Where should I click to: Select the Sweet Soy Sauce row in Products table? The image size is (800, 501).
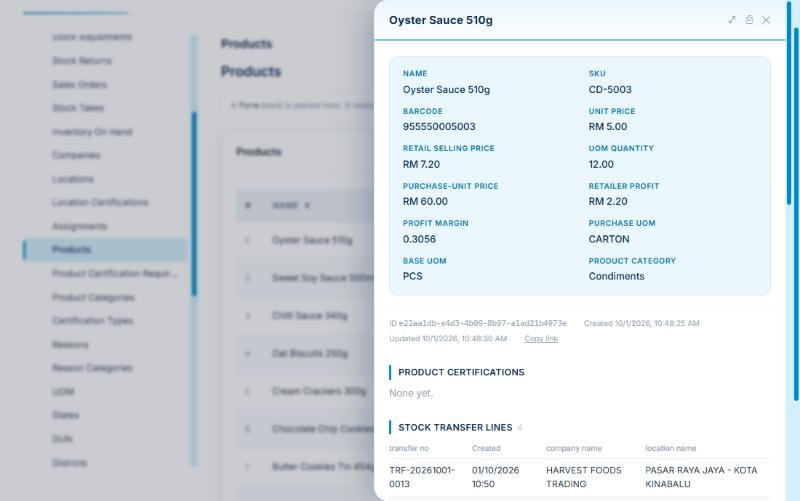[x=305, y=278]
